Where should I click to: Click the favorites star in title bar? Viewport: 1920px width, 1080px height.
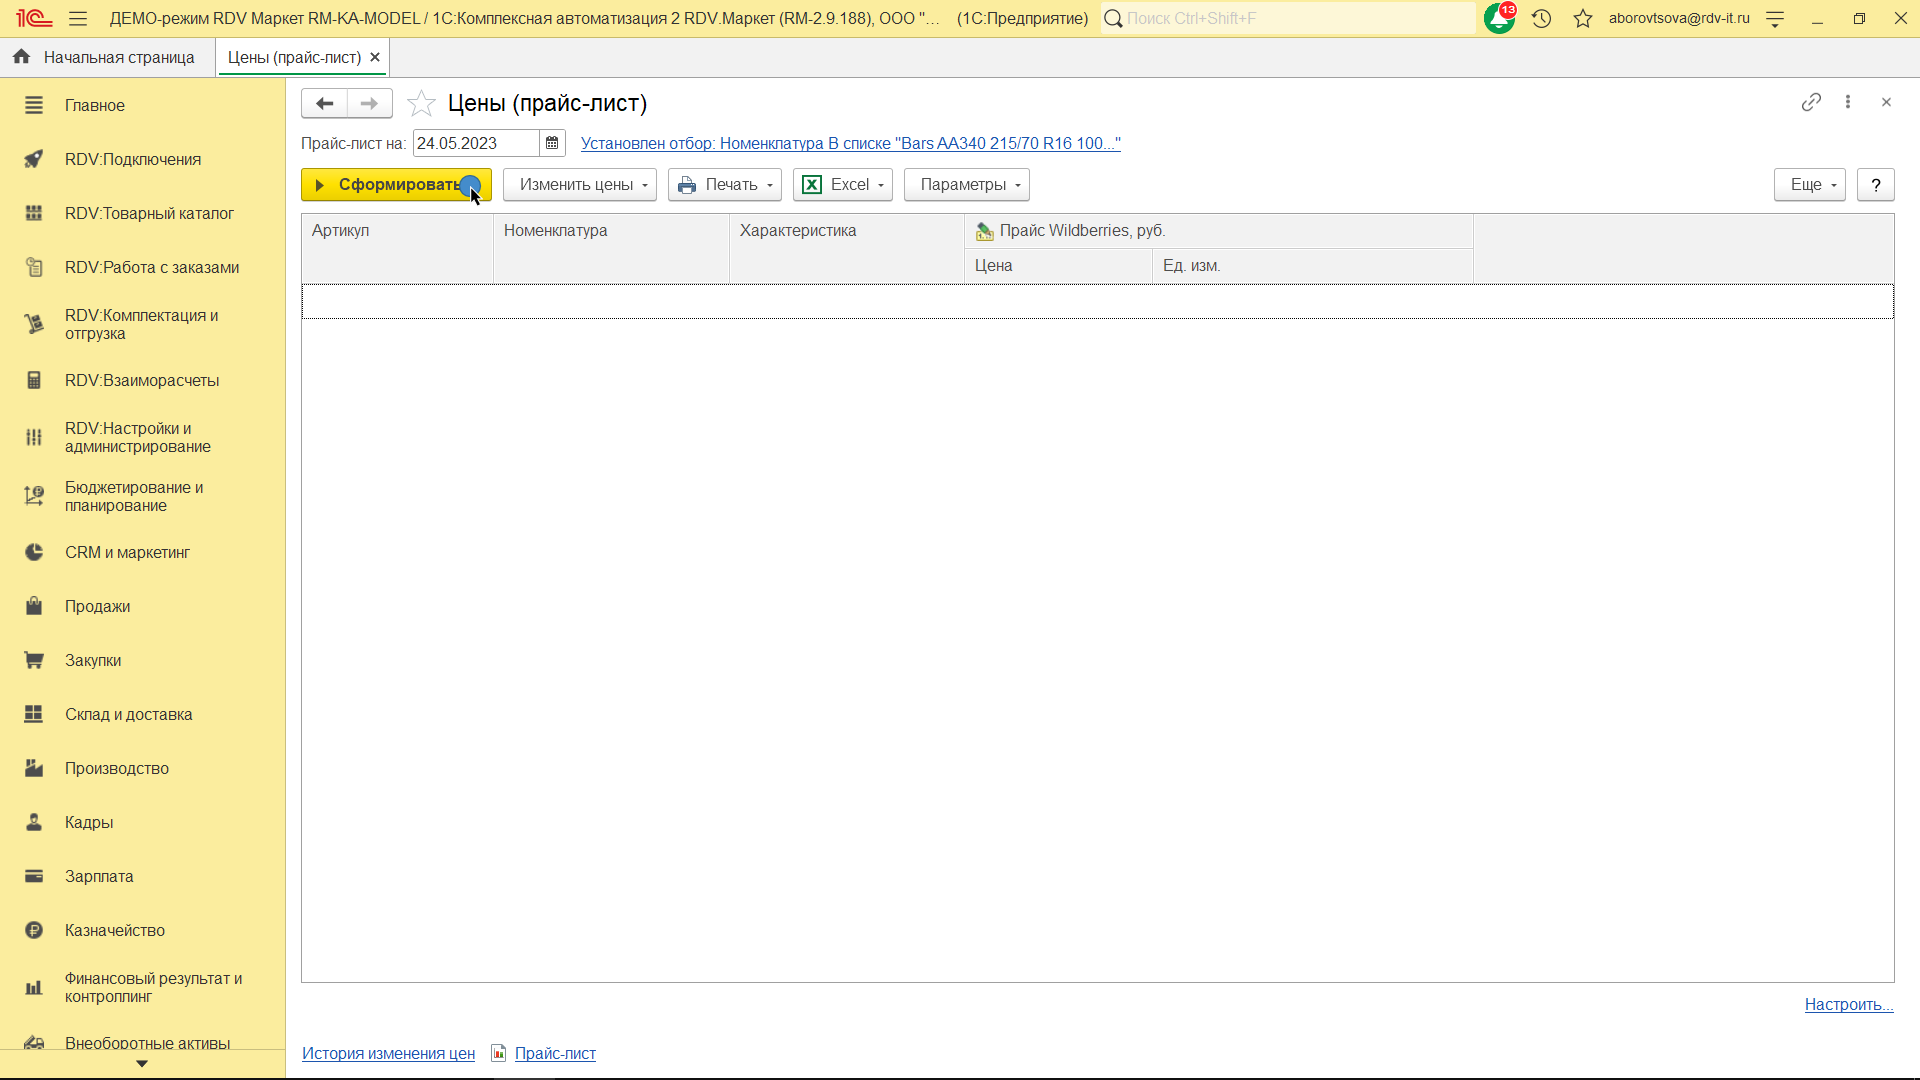[1583, 19]
